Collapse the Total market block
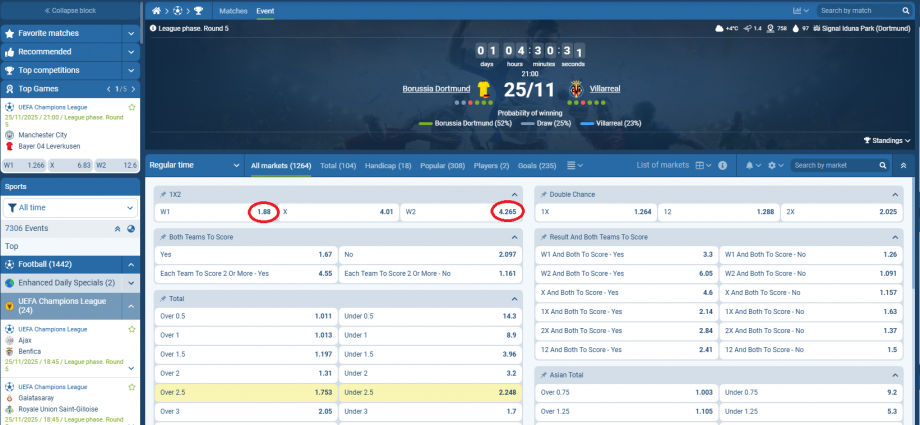The height and width of the screenshot is (425, 920). pyautogui.click(x=514, y=299)
